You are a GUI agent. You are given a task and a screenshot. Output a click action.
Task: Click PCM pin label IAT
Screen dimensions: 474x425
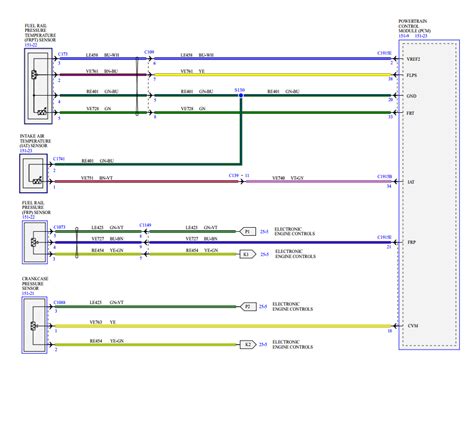[411, 182]
